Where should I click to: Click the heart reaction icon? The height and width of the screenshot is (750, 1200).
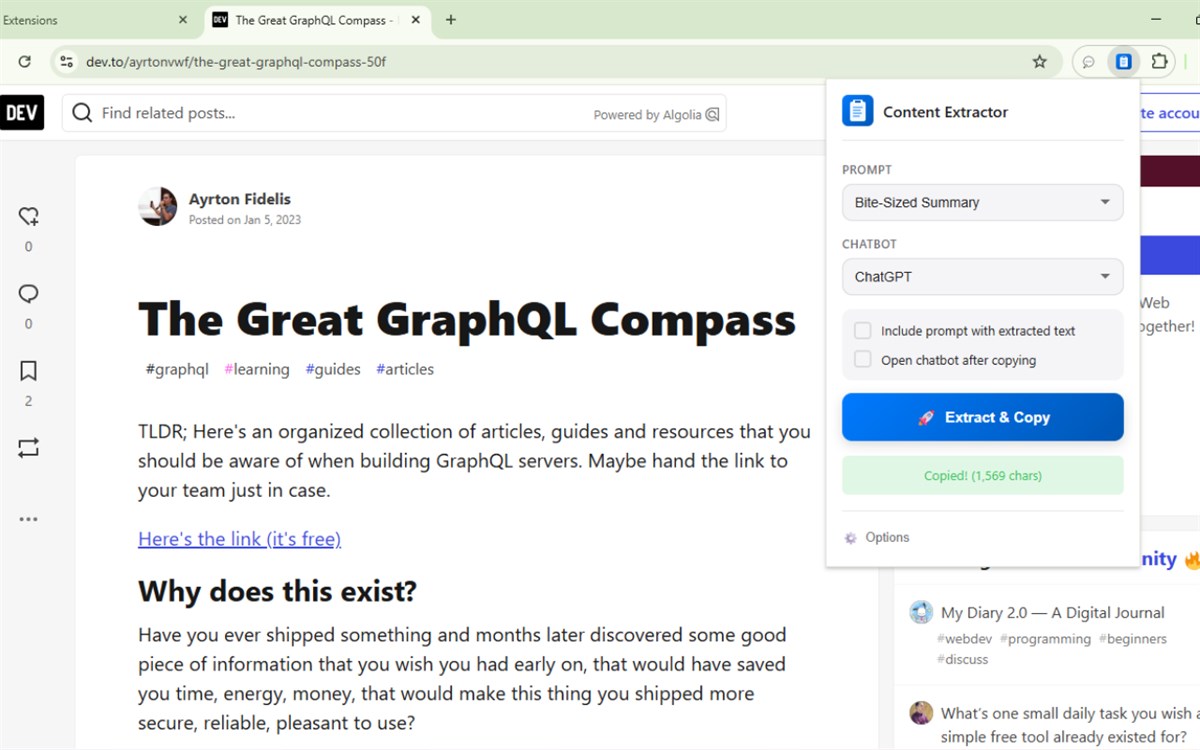tap(28, 216)
